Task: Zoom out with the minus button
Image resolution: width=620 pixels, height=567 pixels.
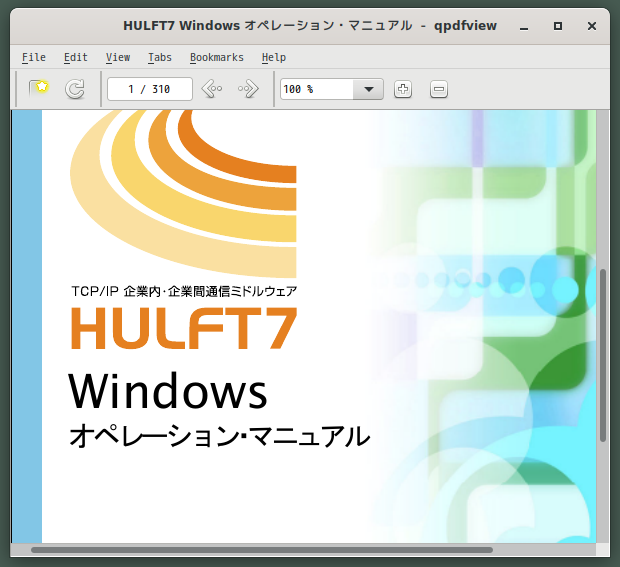Action: coord(439,89)
